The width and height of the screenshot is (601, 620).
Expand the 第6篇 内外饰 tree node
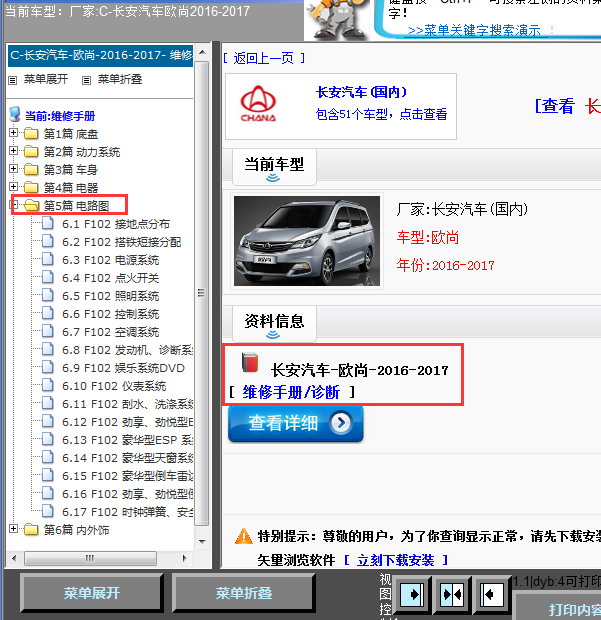pos(13,529)
